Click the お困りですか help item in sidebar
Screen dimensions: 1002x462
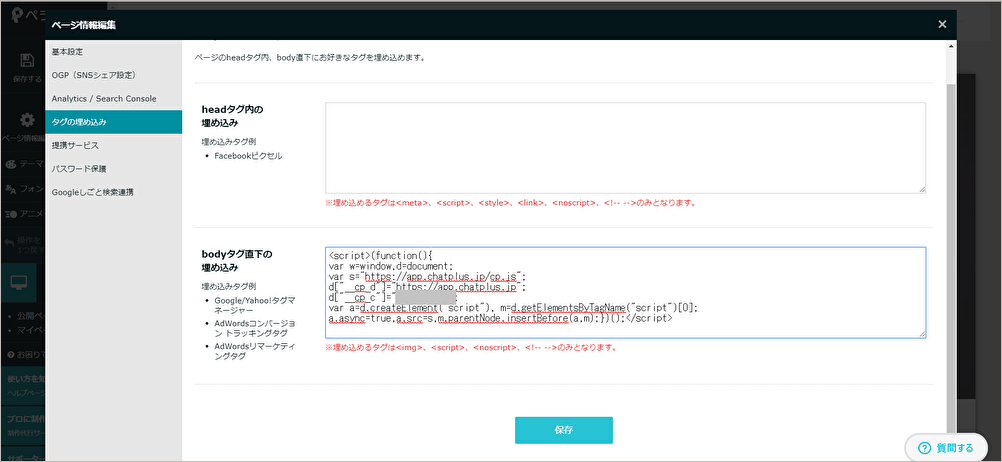point(26,353)
